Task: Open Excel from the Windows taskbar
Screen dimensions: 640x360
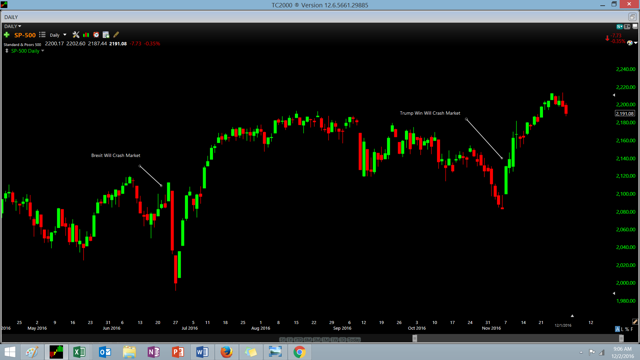Action: 80,352
